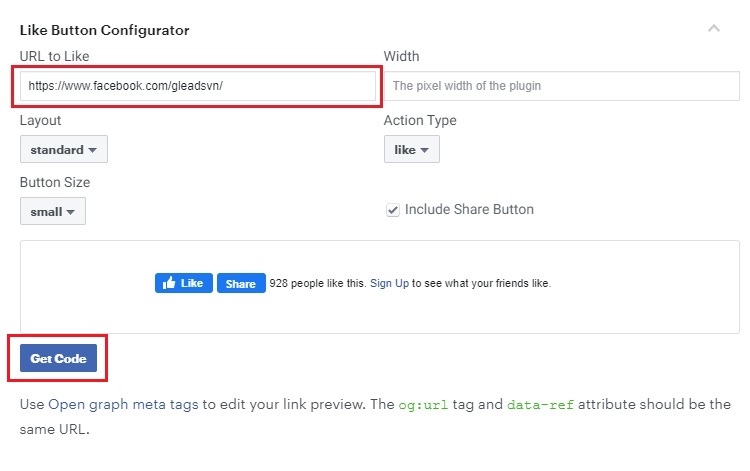Collapse the Like Button Configurator panel
Image resolution: width=750 pixels, height=471 pixels.
pos(714,29)
